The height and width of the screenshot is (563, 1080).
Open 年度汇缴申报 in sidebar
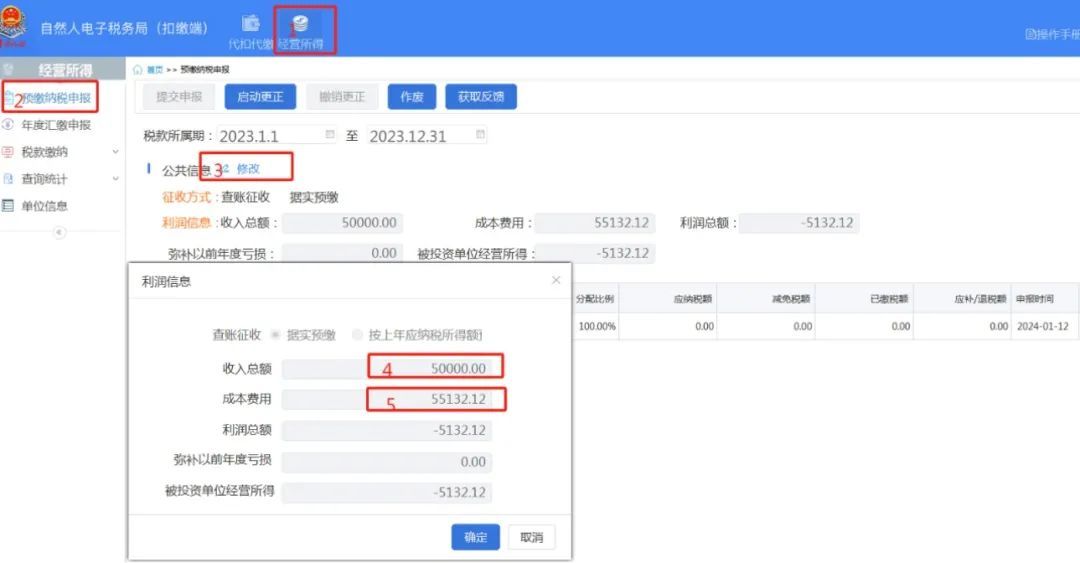(56, 125)
